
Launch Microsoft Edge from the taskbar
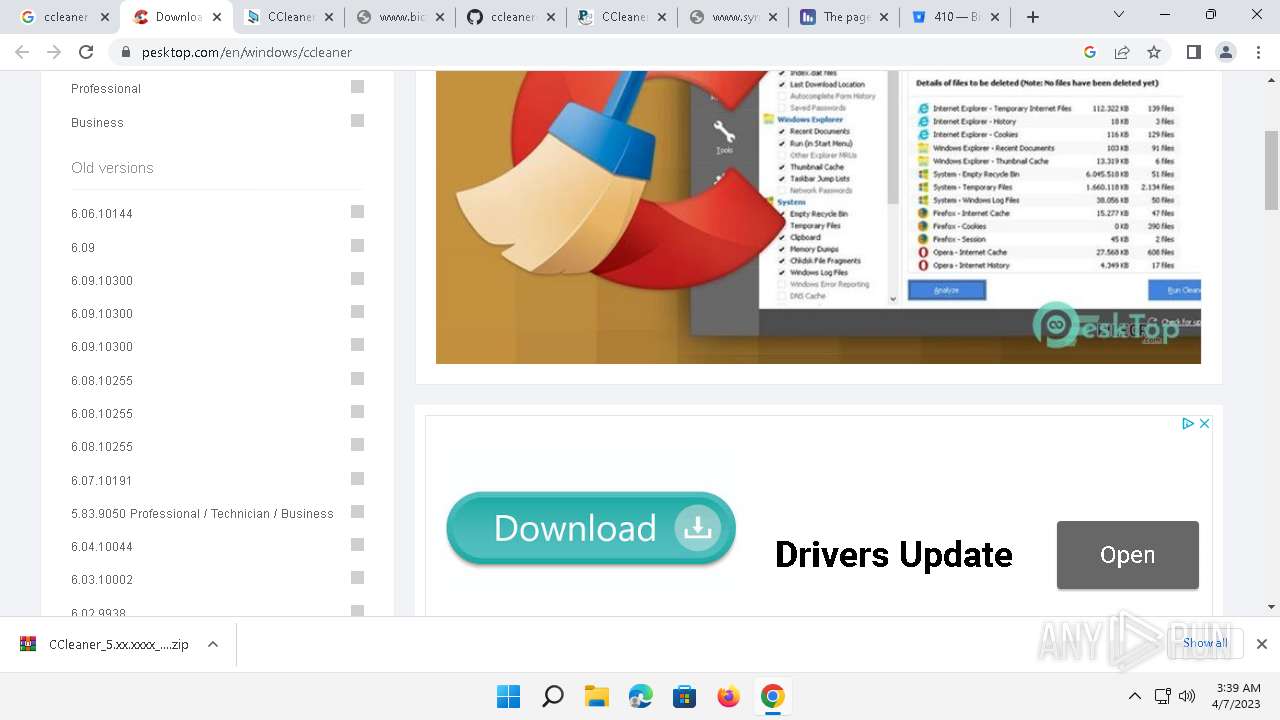click(641, 696)
